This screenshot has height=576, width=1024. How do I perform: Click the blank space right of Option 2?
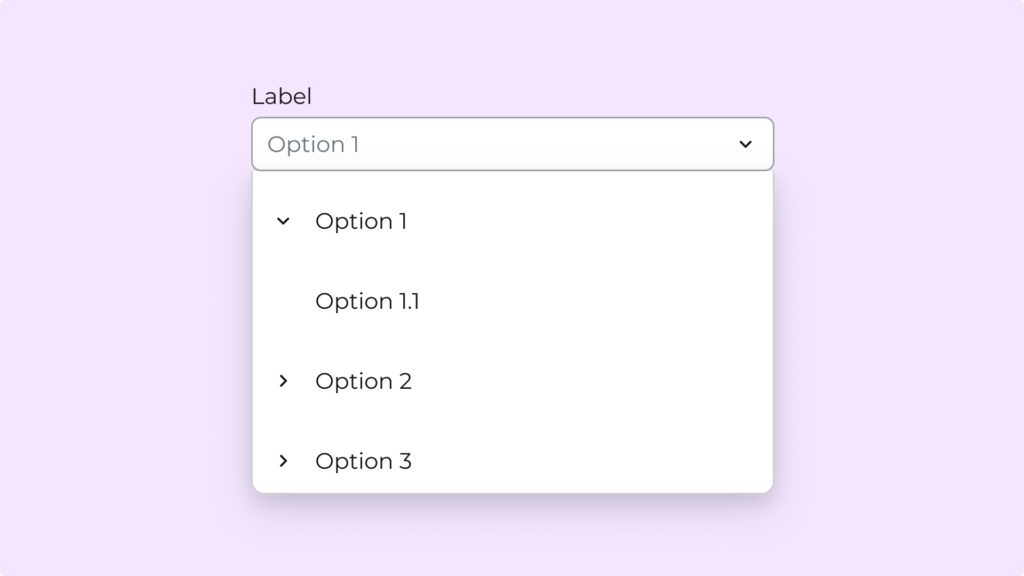(x=600, y=381)
